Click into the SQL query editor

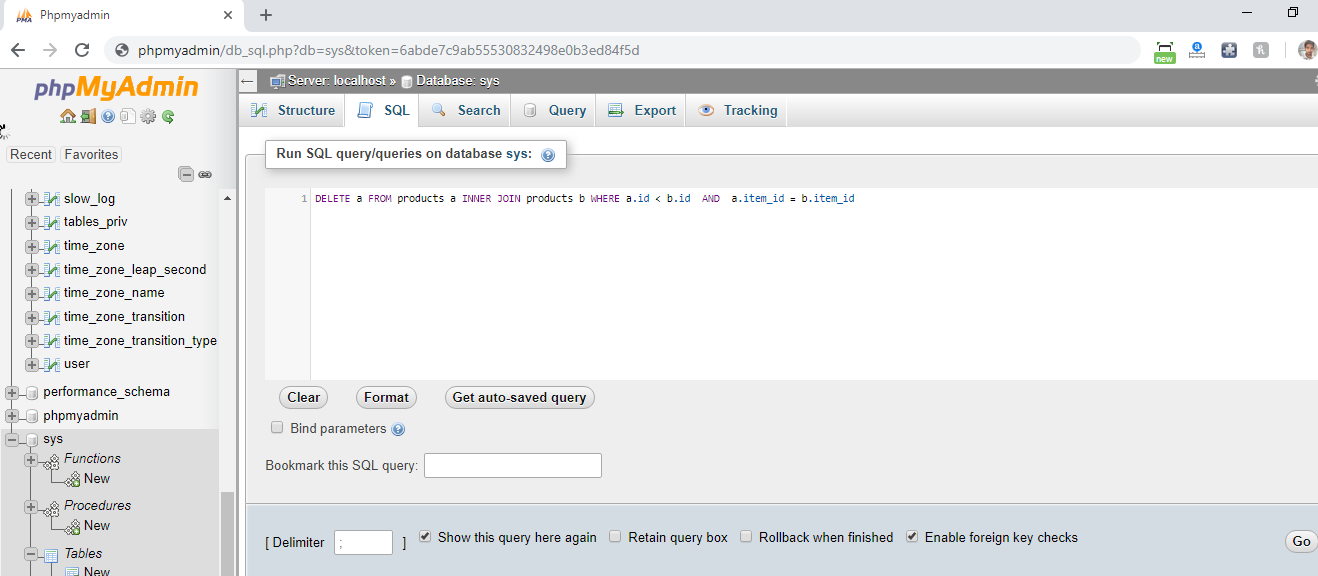tap(814, 284)
